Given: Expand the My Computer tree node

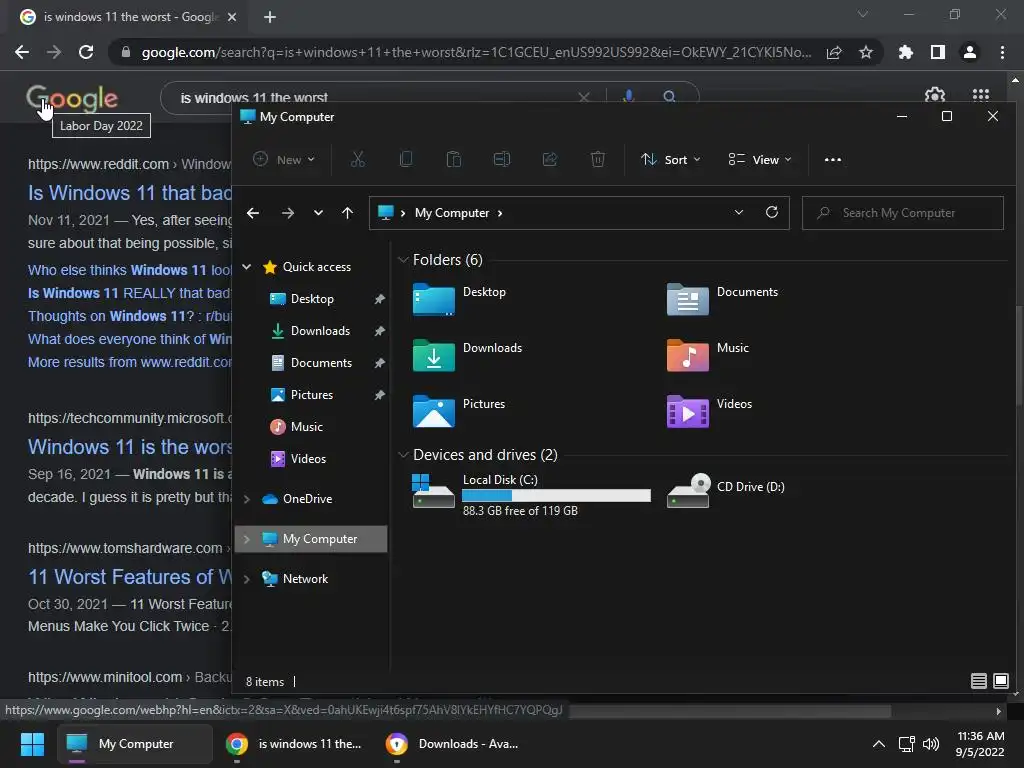Looking at the screenshot, I should coord(247,539).
